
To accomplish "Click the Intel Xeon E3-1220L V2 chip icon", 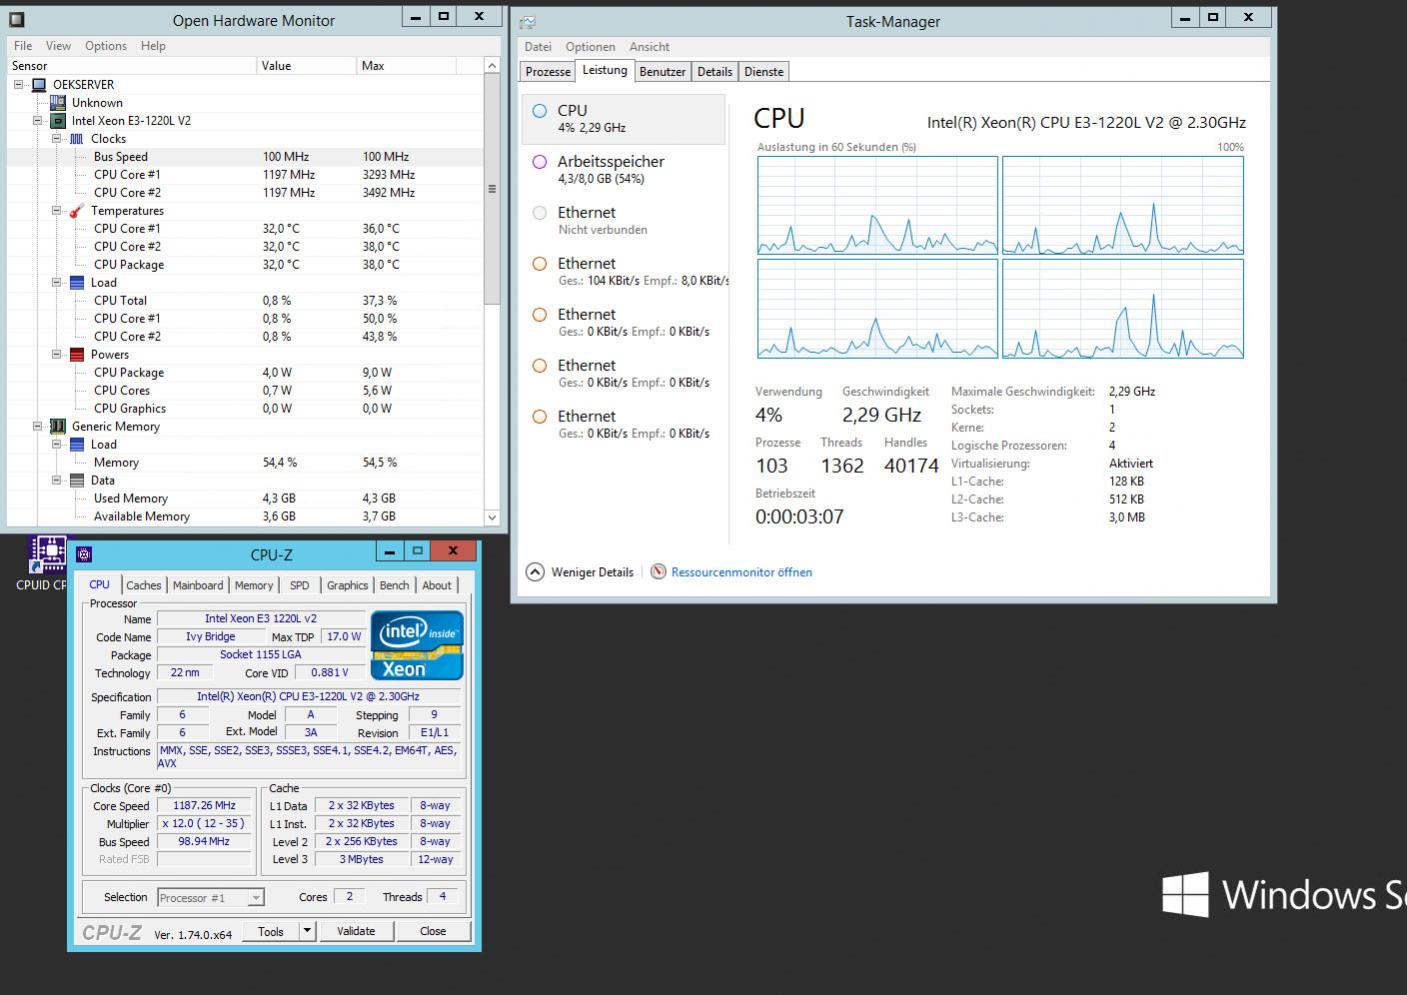I will coord(58,121).
